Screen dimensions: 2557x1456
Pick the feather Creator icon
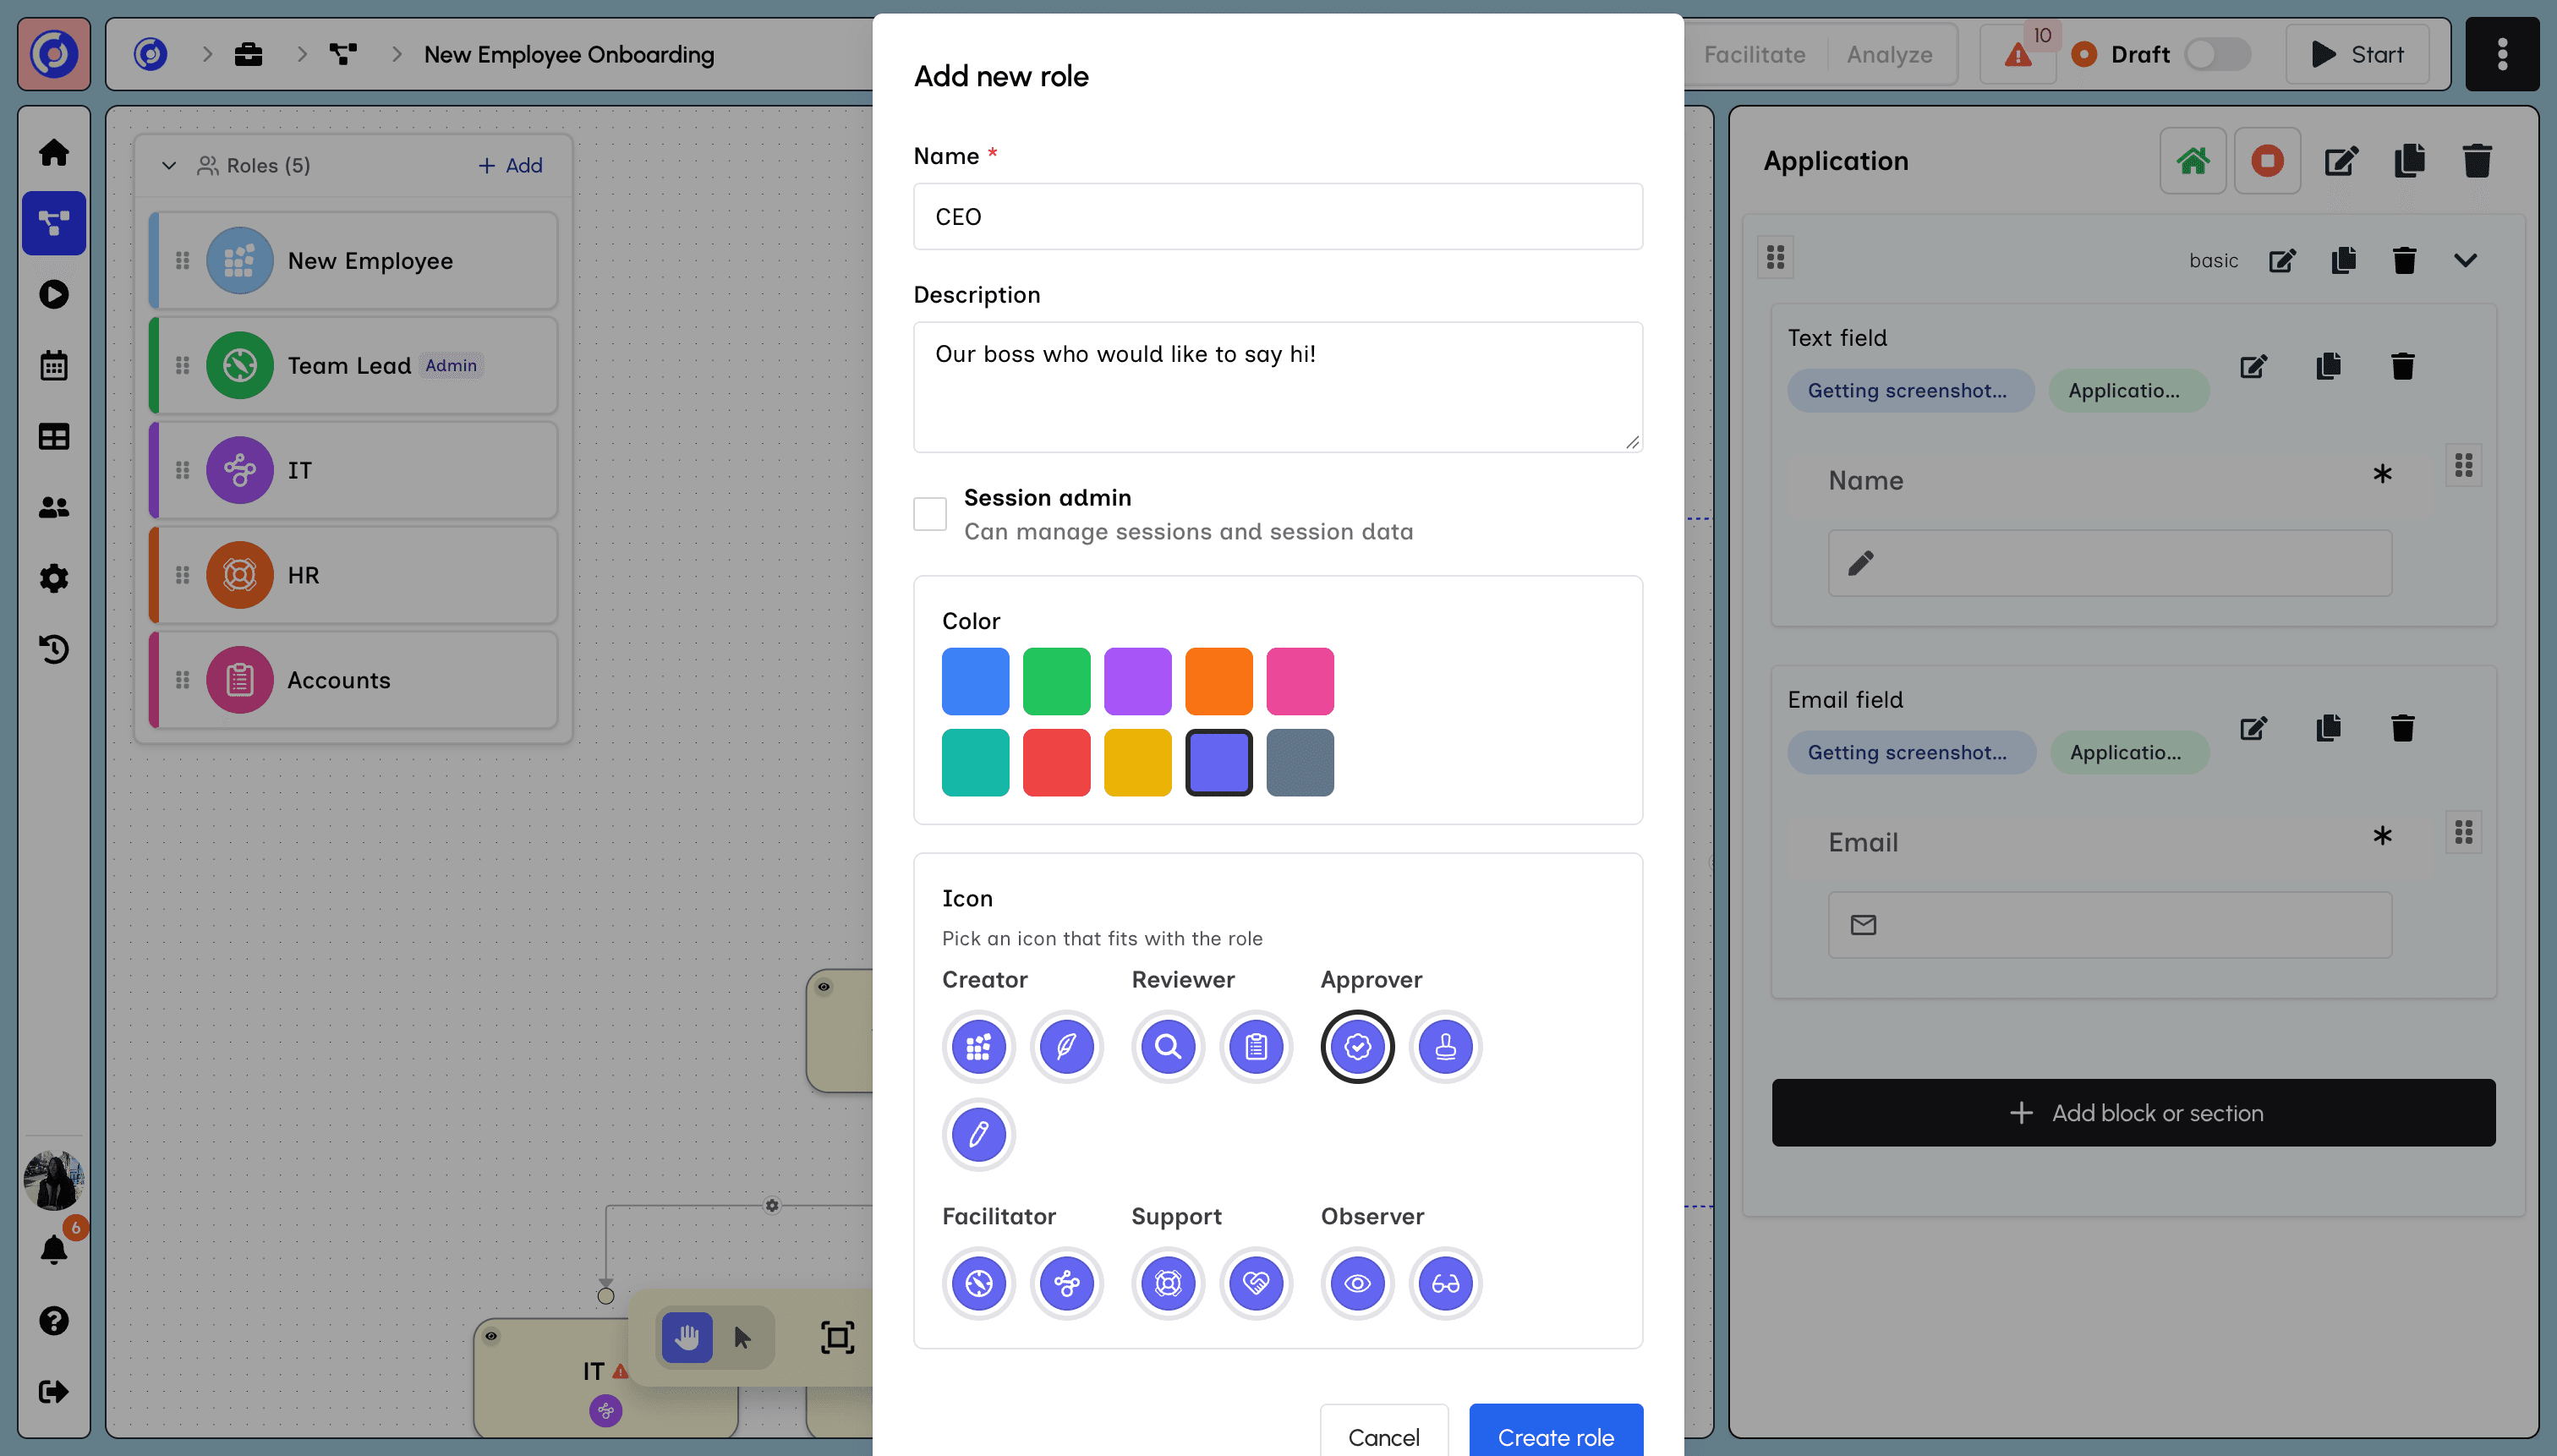(1066, 1046)
